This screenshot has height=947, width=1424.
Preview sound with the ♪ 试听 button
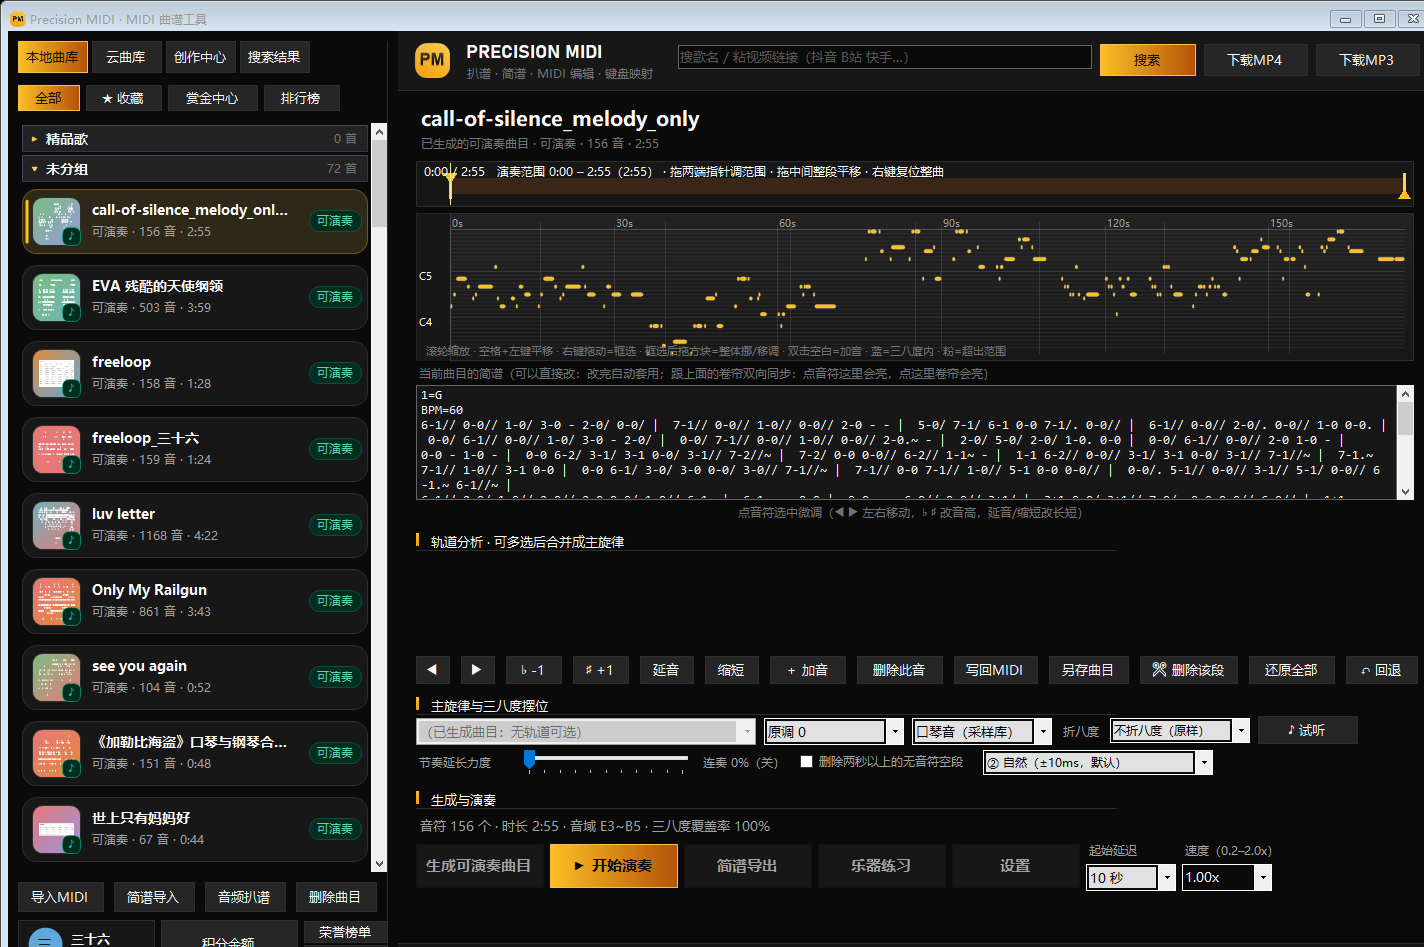(x=1307, y=731)
